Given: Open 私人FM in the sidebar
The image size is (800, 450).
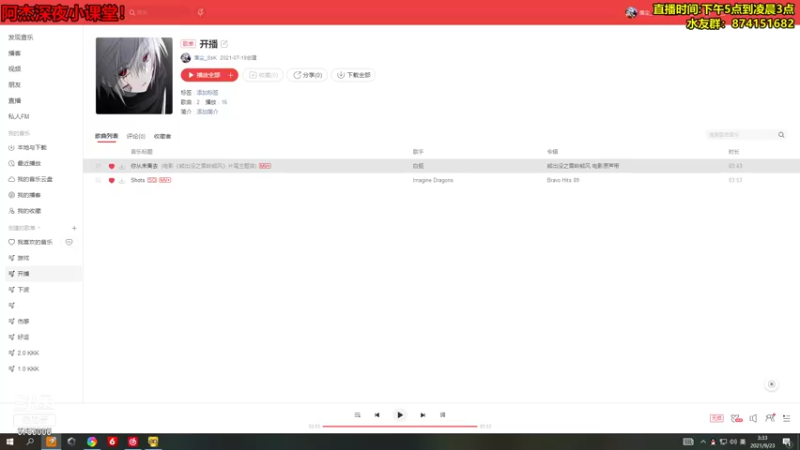Looking at the screenshot, I should click(18, 116).
